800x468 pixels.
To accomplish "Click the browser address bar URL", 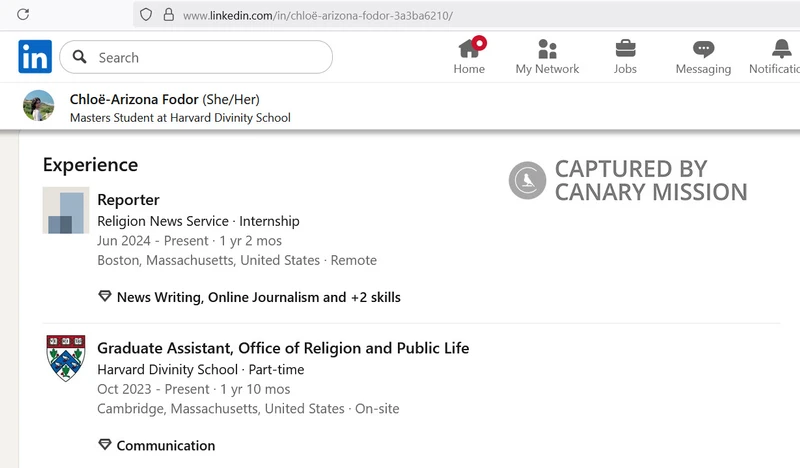I will 318,15.
